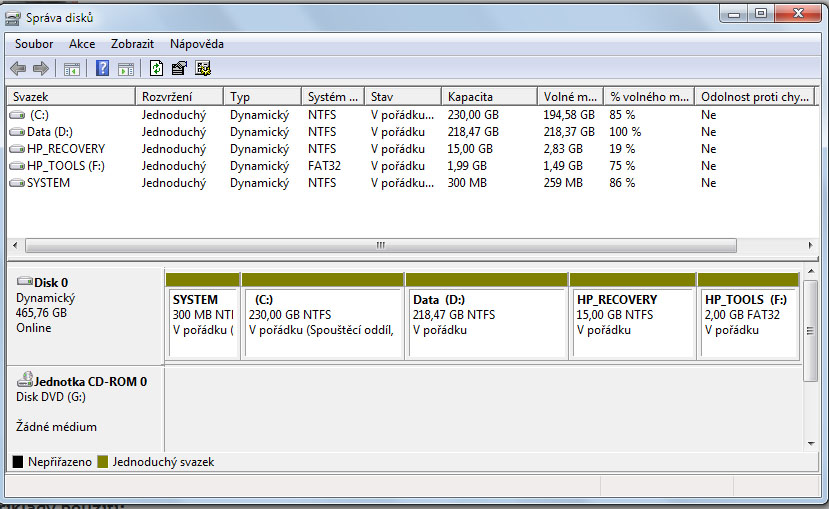Click the Refresh toolbar icon
829x509 pixels.
(156, 68)
